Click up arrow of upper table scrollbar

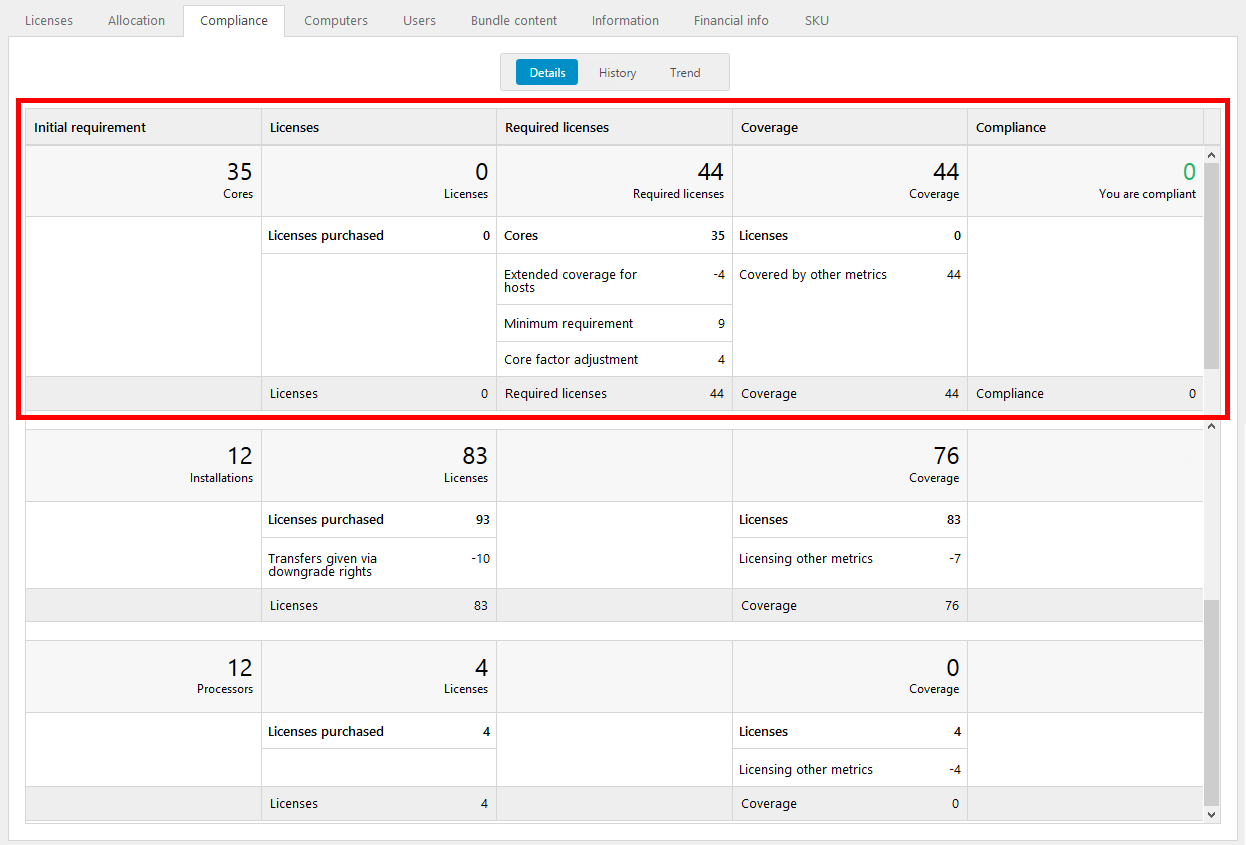1212,155
